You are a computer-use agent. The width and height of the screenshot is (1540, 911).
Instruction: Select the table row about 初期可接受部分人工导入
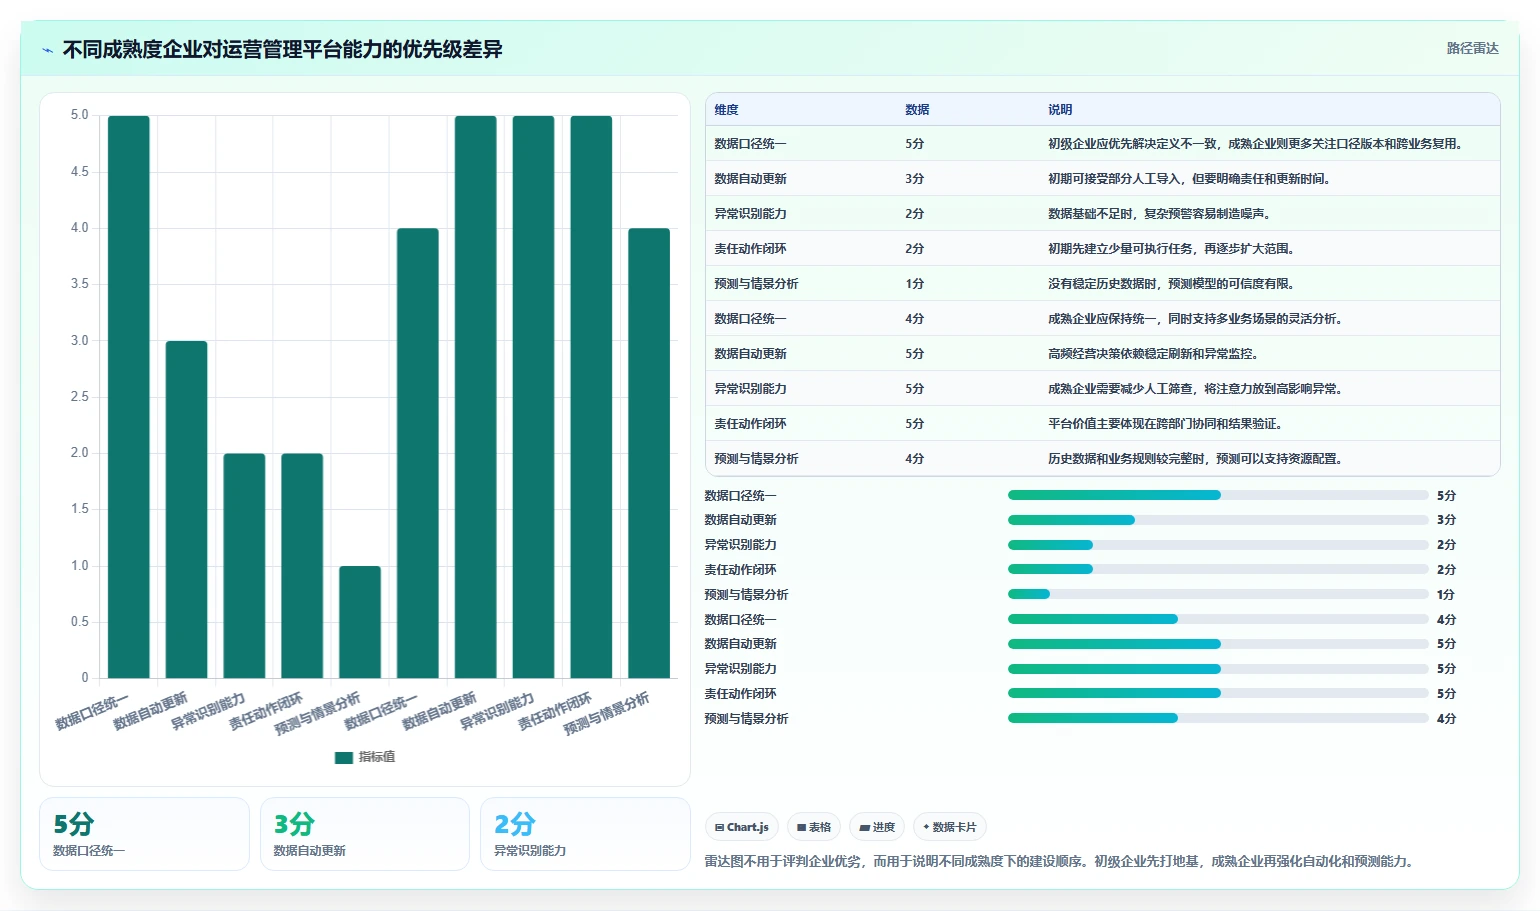[x=1103, y=179]
